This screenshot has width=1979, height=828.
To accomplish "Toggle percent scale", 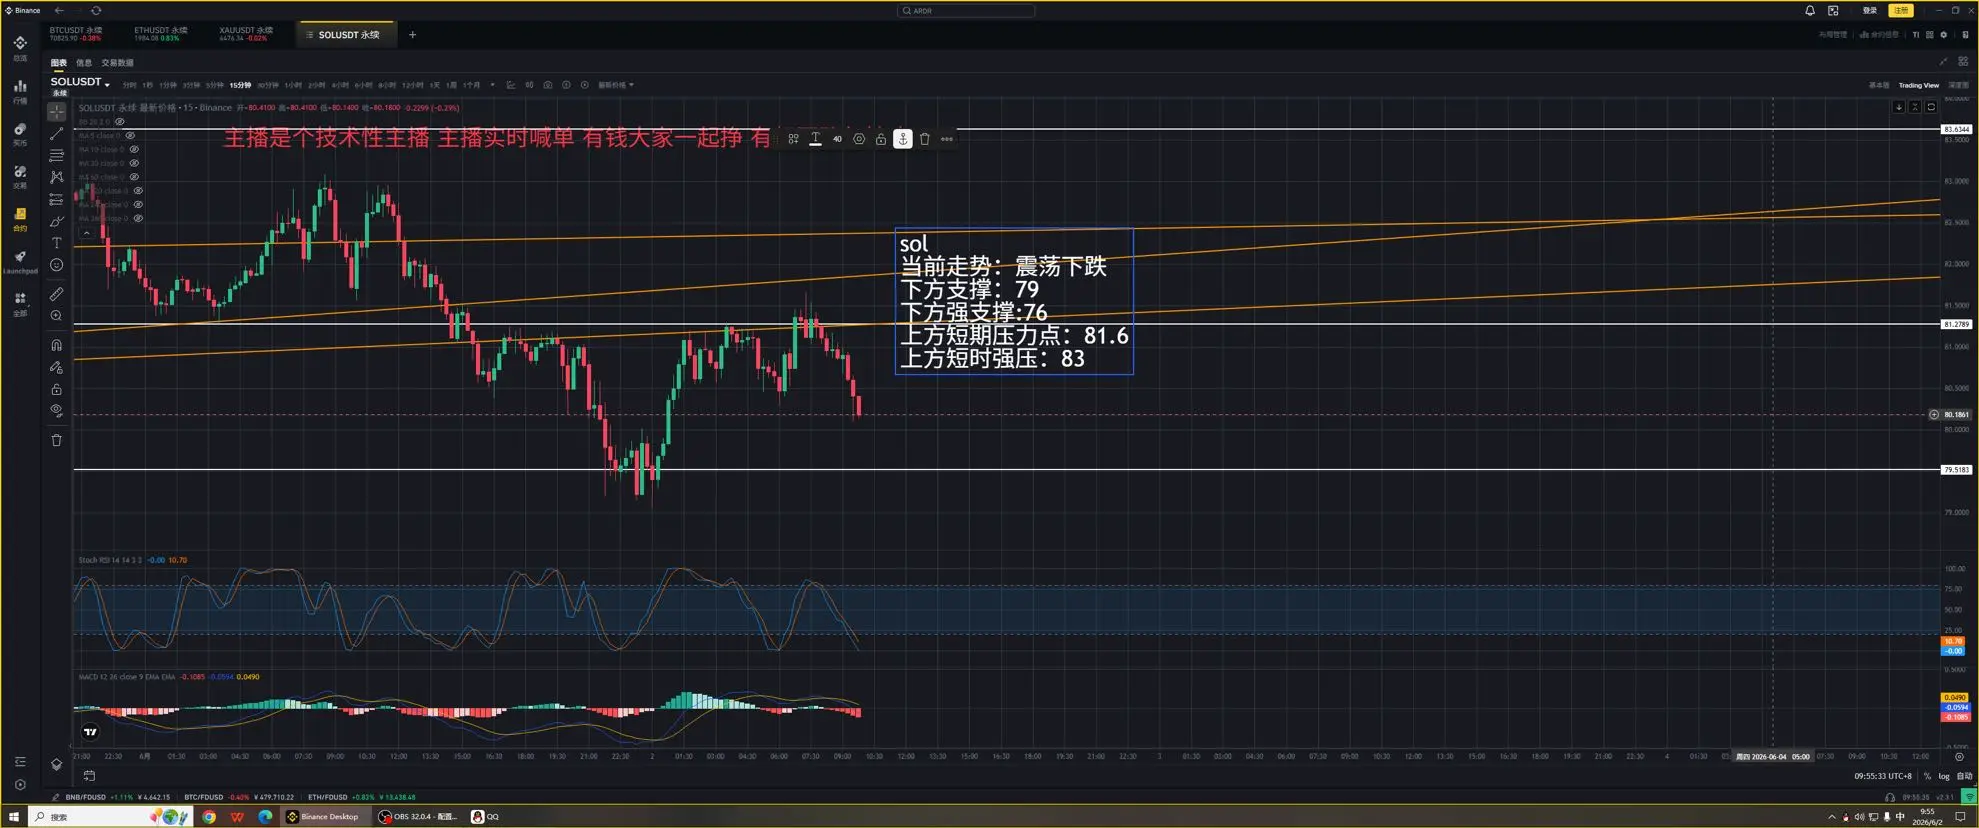I will pyautogui.click(x=1928, y=776).
